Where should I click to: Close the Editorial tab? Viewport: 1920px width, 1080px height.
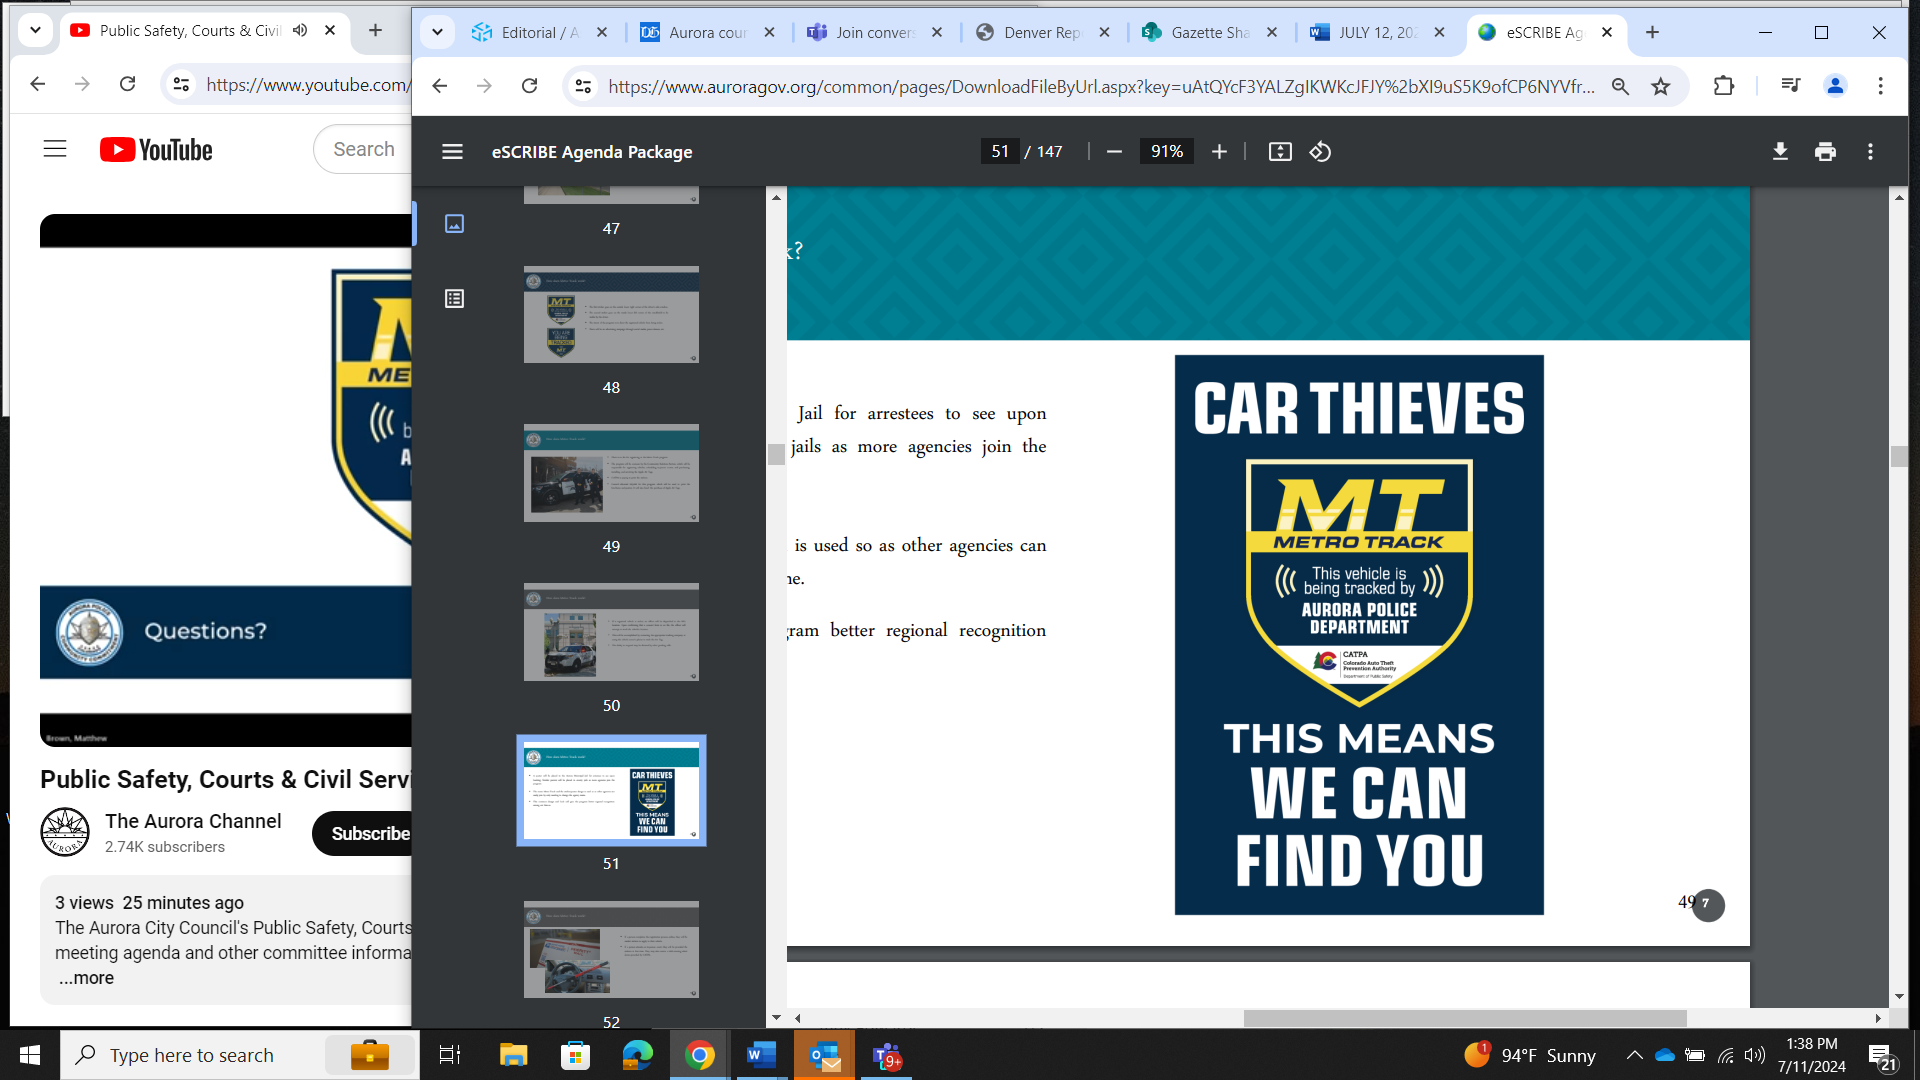point(602,32)
